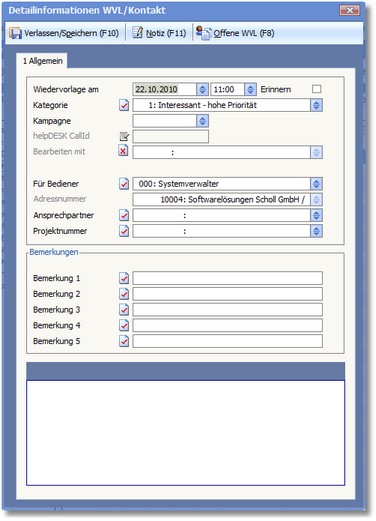Open the Notiz (F11) notepad icon
The height and width of the screenshot is (521, 376).
click(x=137, y=33)
